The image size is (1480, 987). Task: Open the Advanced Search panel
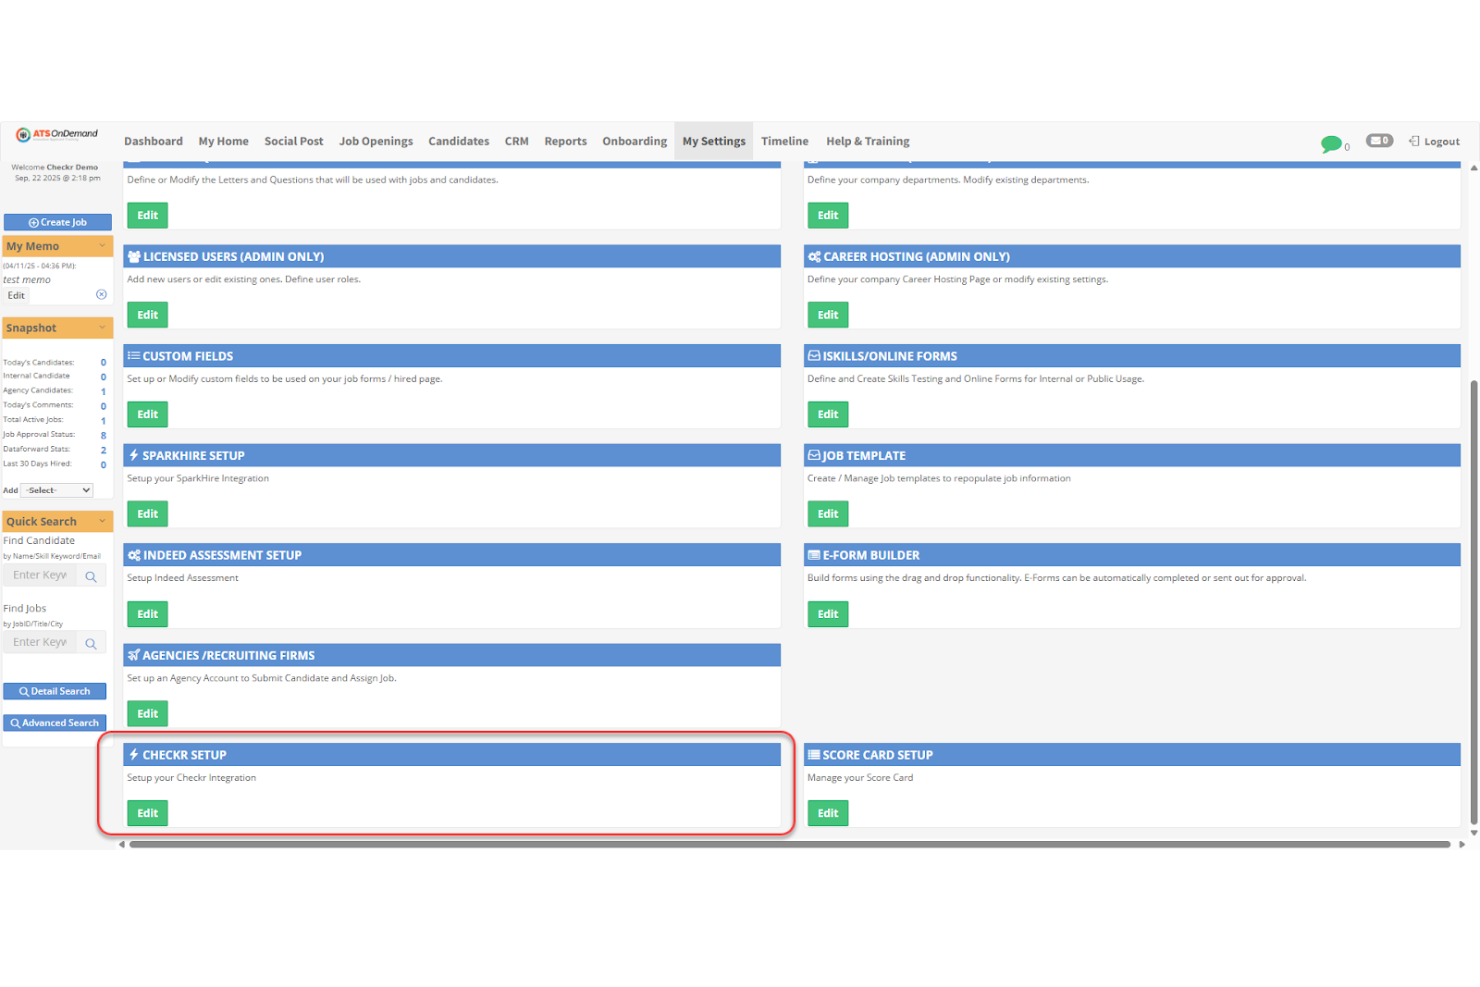point(55,722)
